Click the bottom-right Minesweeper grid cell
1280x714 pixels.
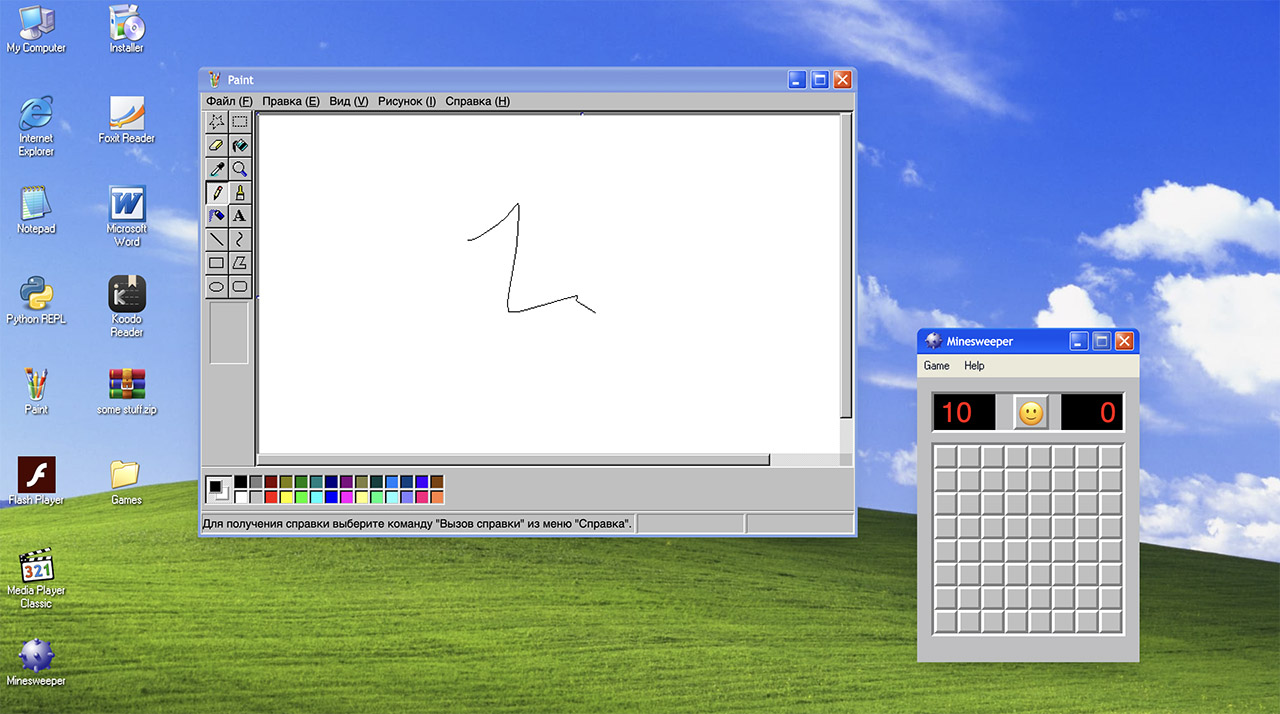[1110, 621]
